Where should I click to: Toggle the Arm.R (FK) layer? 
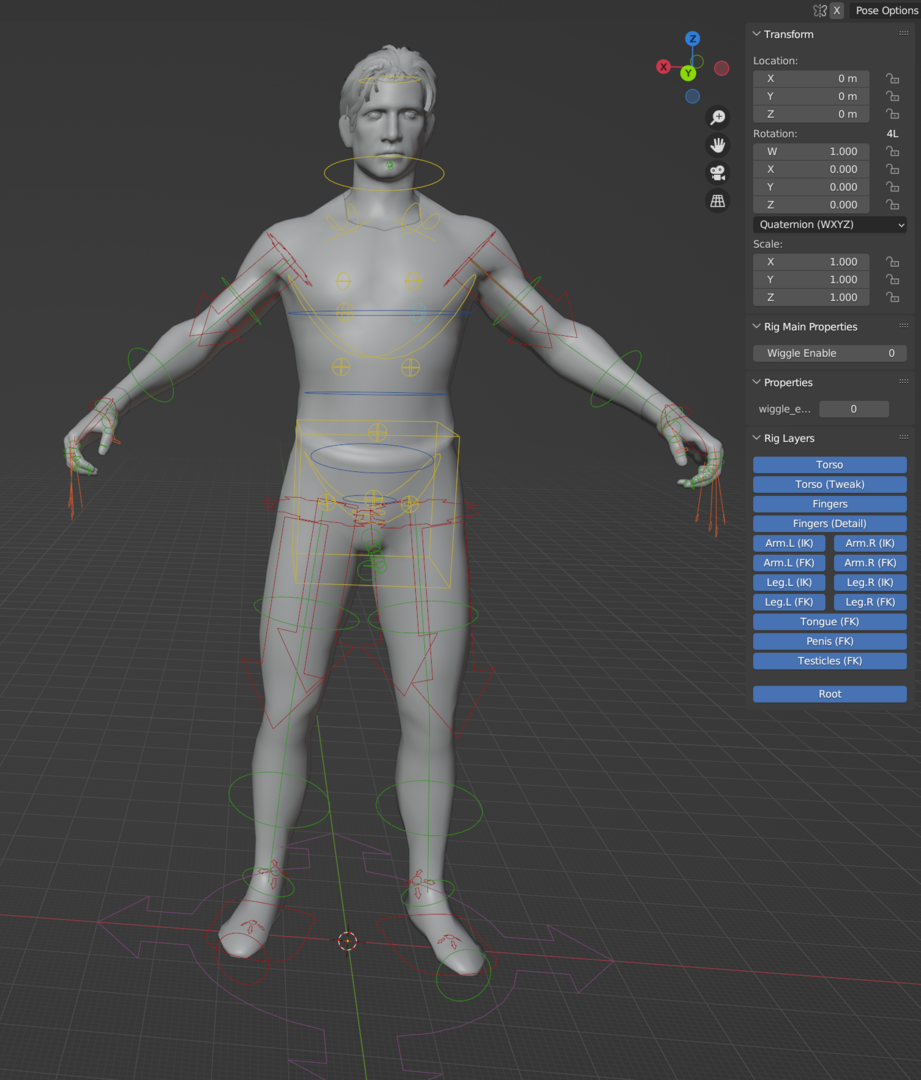[x=870, y=563]
